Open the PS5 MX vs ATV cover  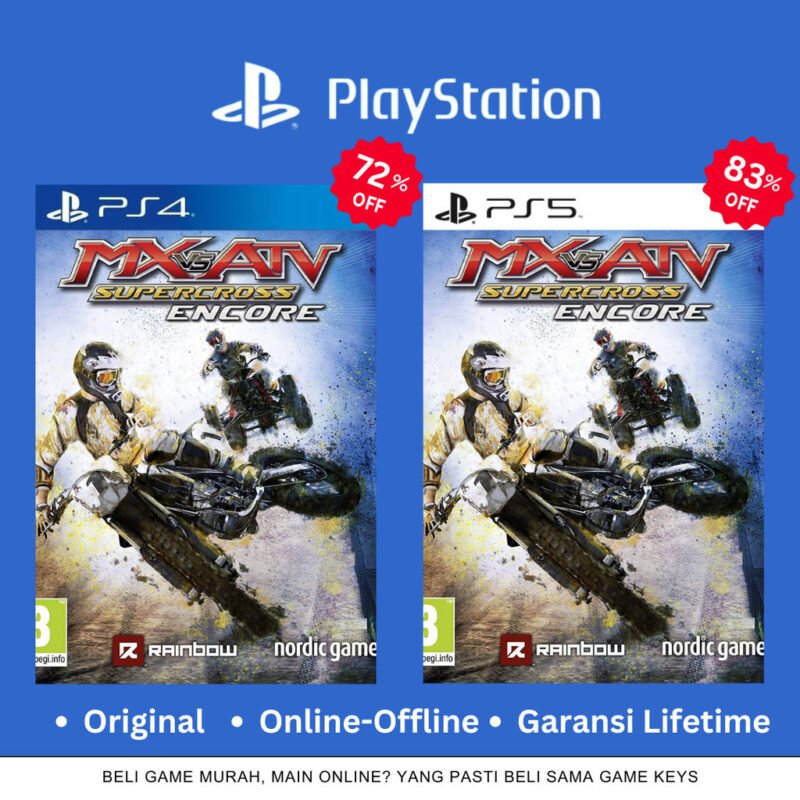coord(593,433)
